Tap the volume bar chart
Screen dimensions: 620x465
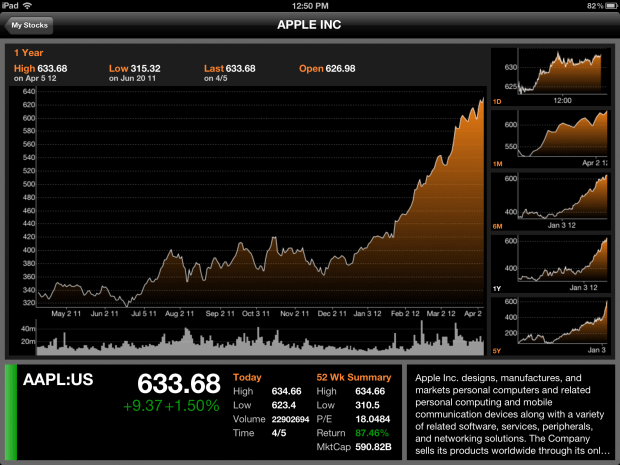(x=260, y=338)
